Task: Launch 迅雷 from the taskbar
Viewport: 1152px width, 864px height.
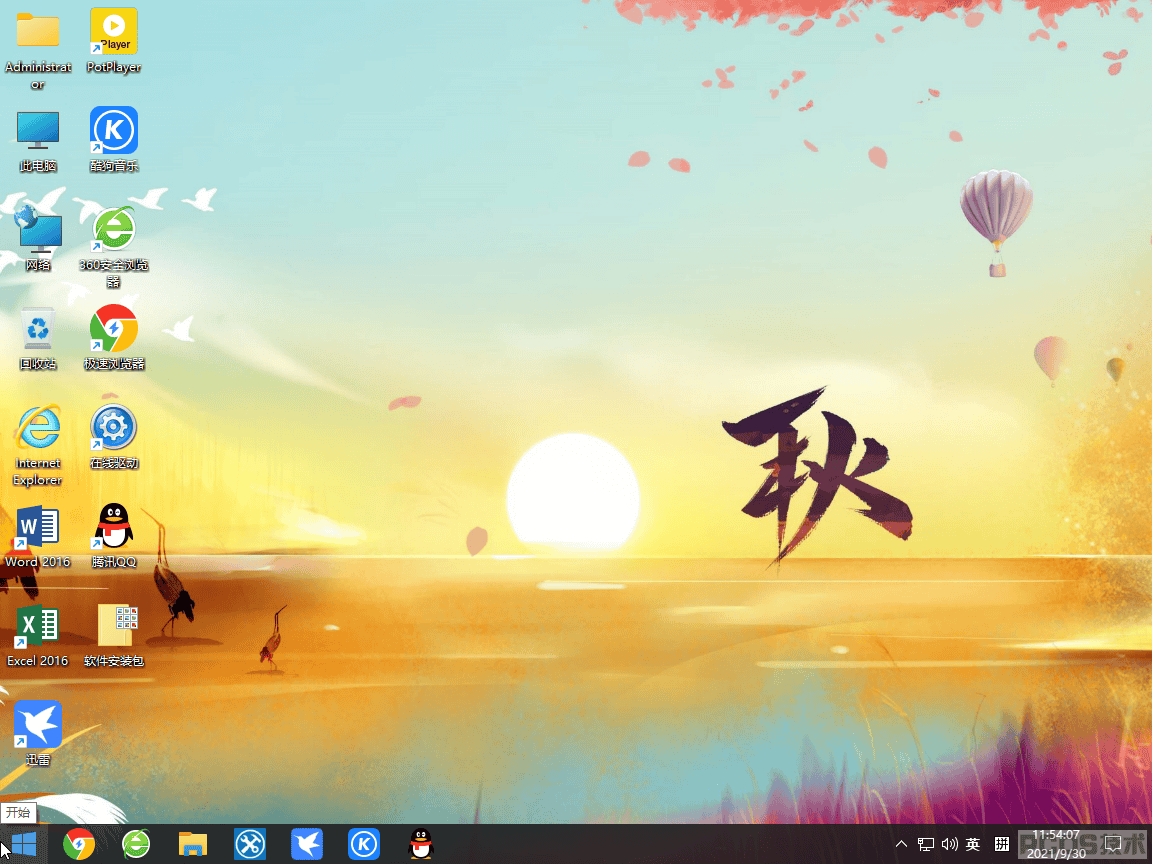Action: 307,844
